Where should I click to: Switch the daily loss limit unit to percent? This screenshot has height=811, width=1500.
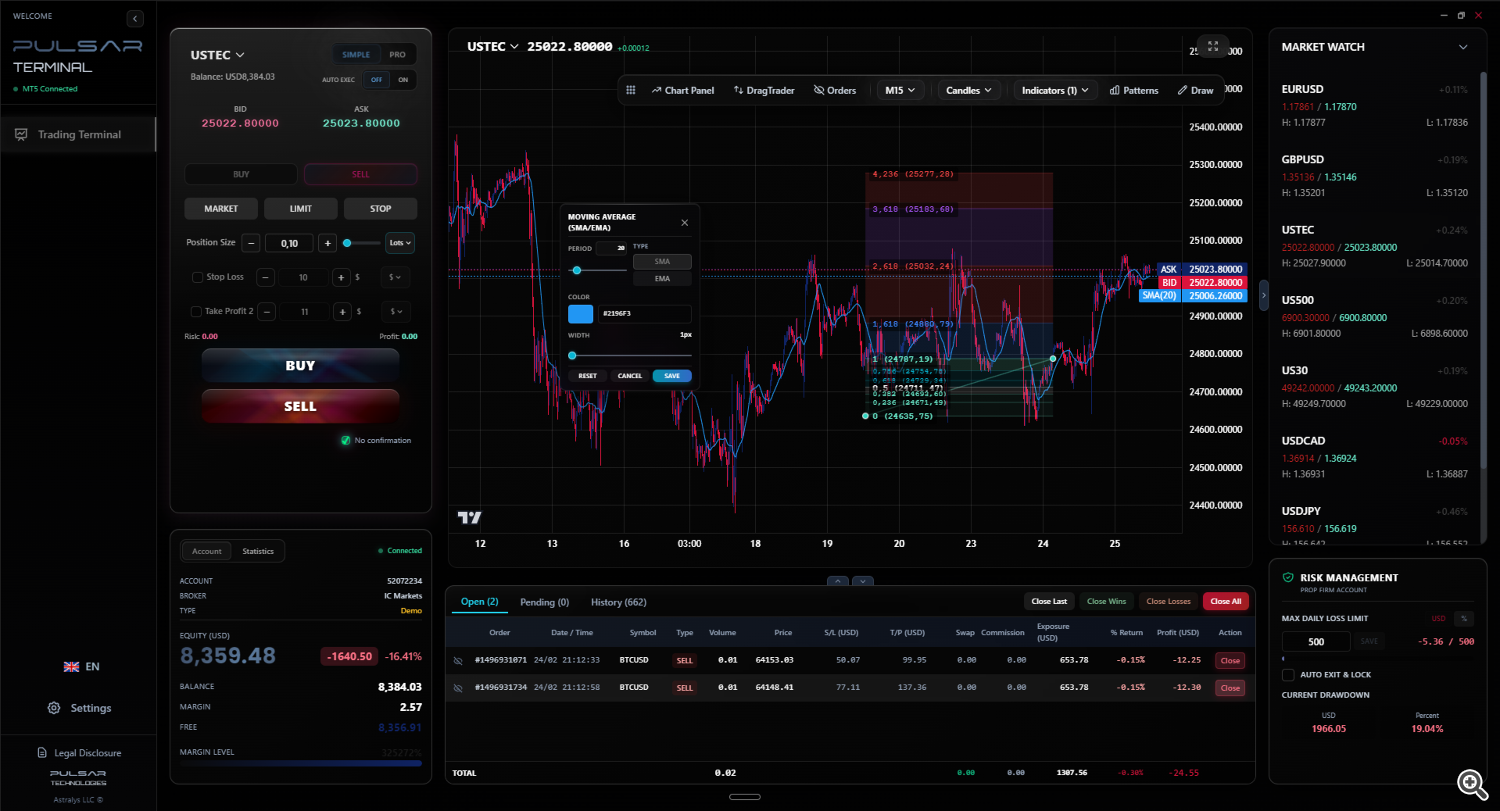point(1464,618)
